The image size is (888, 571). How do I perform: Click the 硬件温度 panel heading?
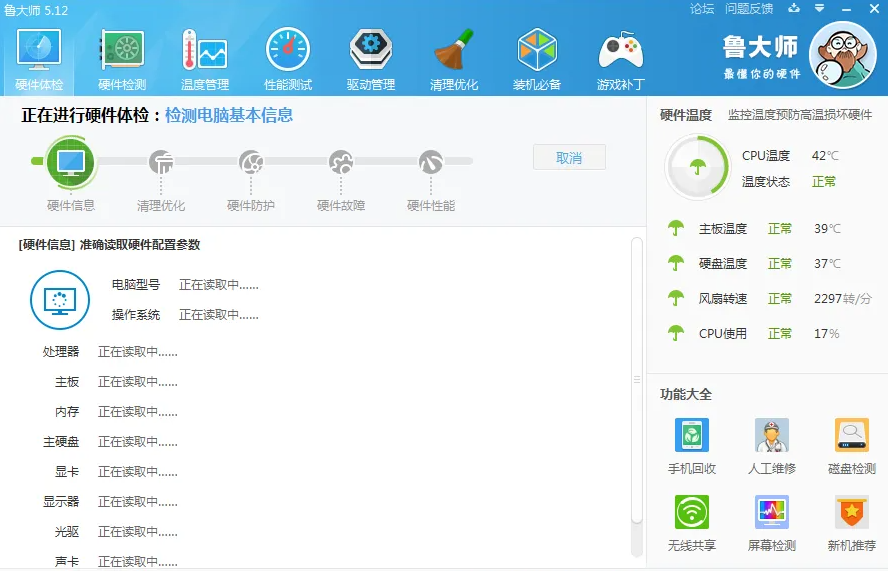686,115
